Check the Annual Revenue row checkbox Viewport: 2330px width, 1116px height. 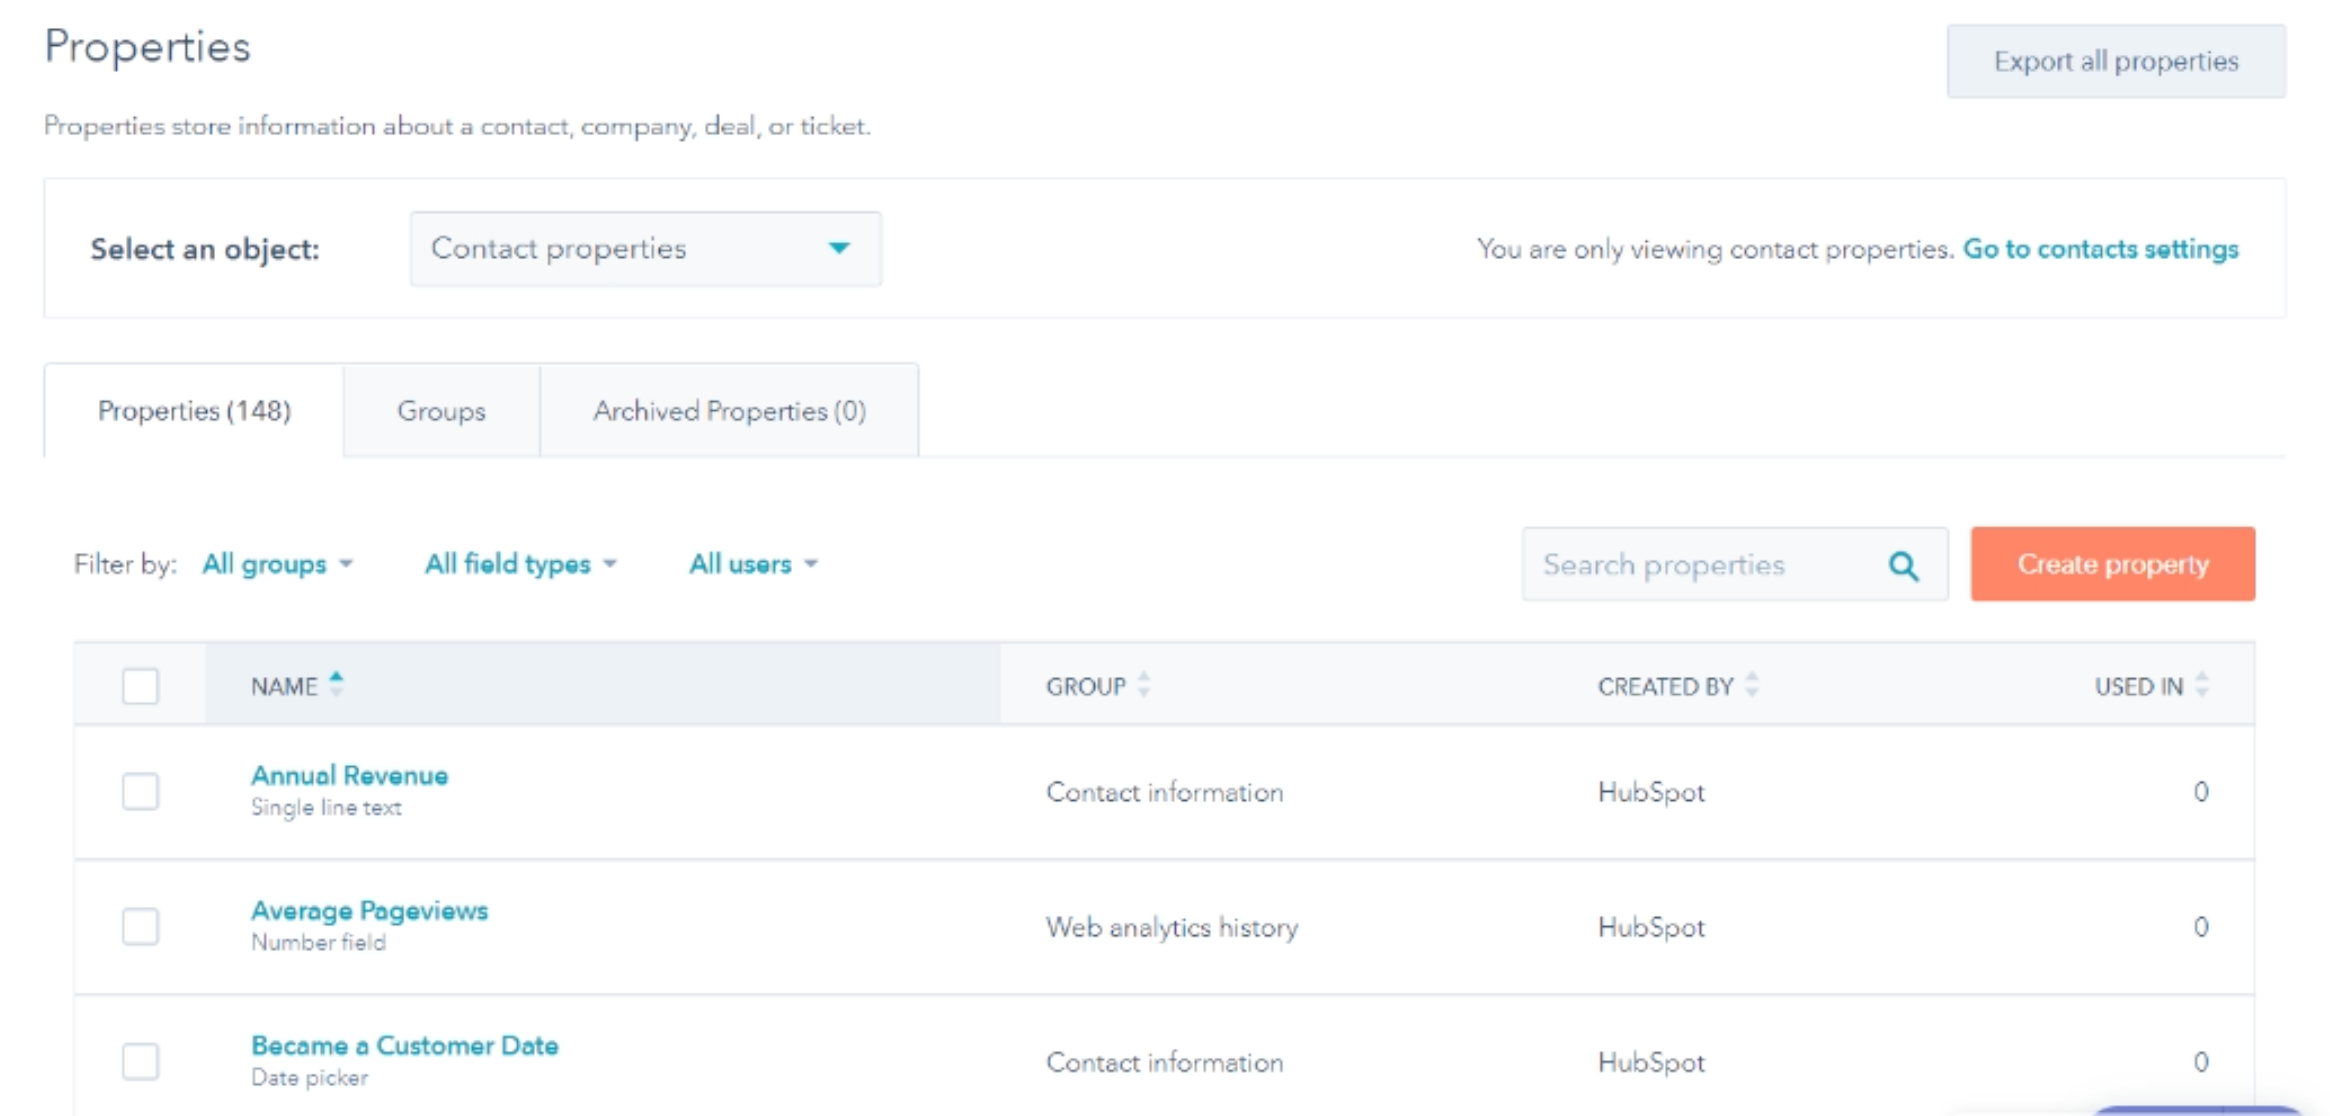[140, 791]
